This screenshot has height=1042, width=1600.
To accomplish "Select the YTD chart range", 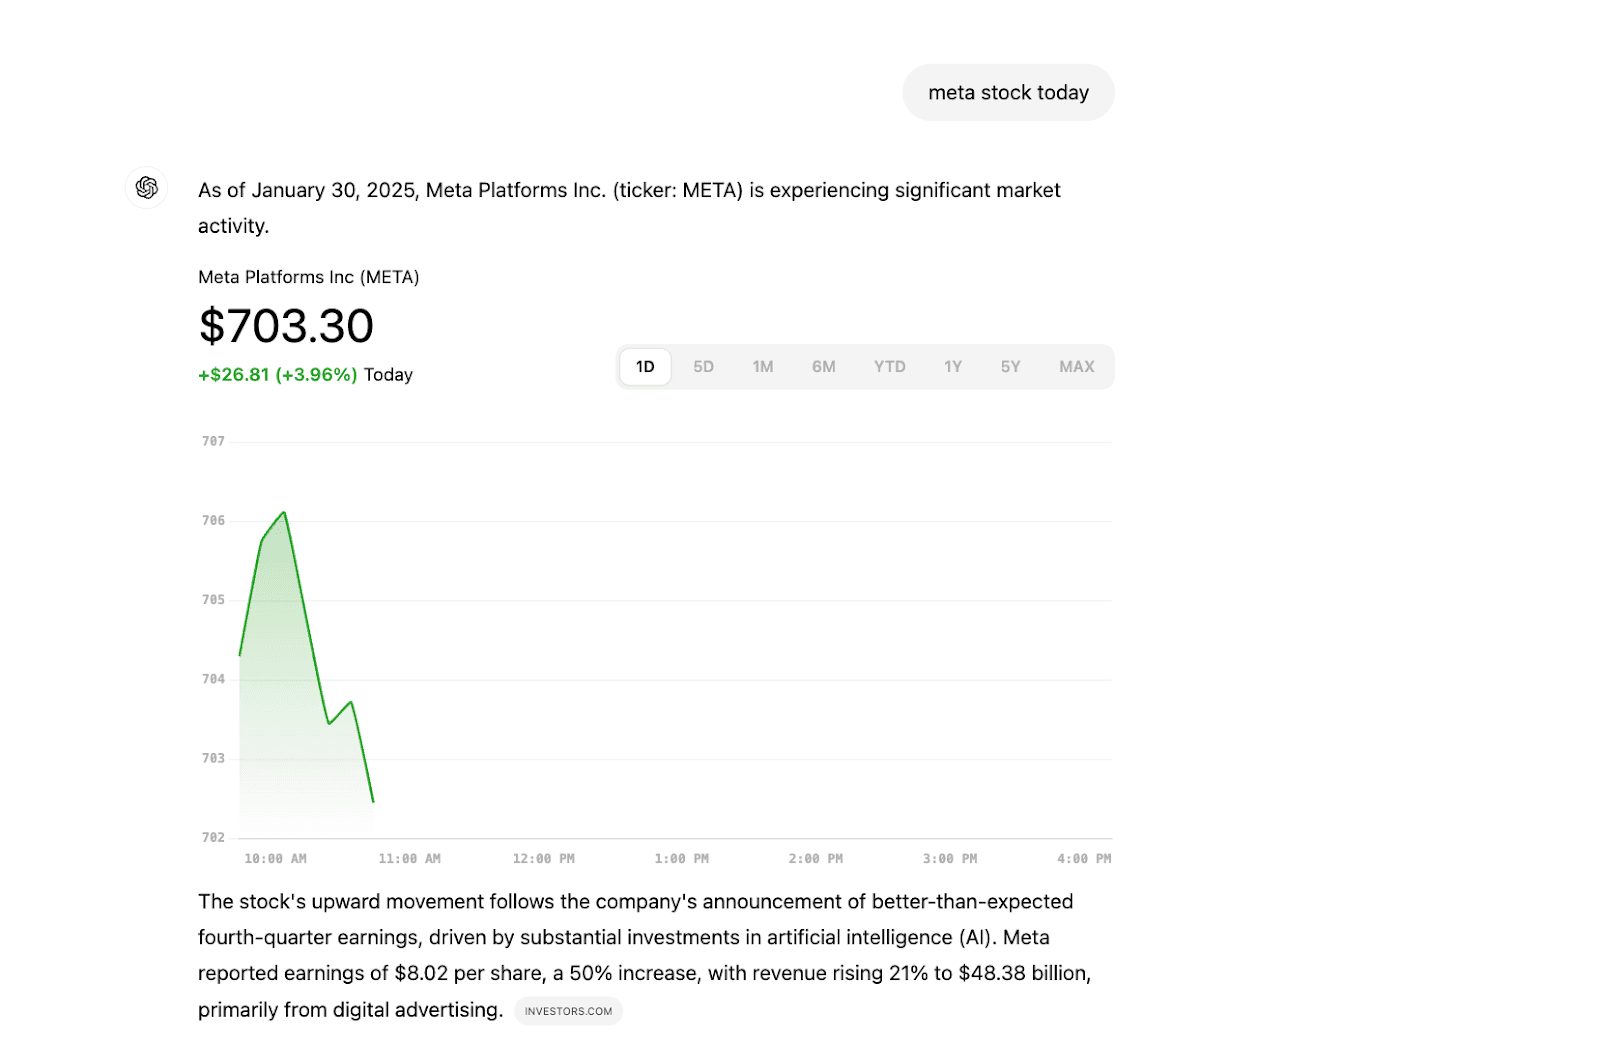I will point(889,367).
